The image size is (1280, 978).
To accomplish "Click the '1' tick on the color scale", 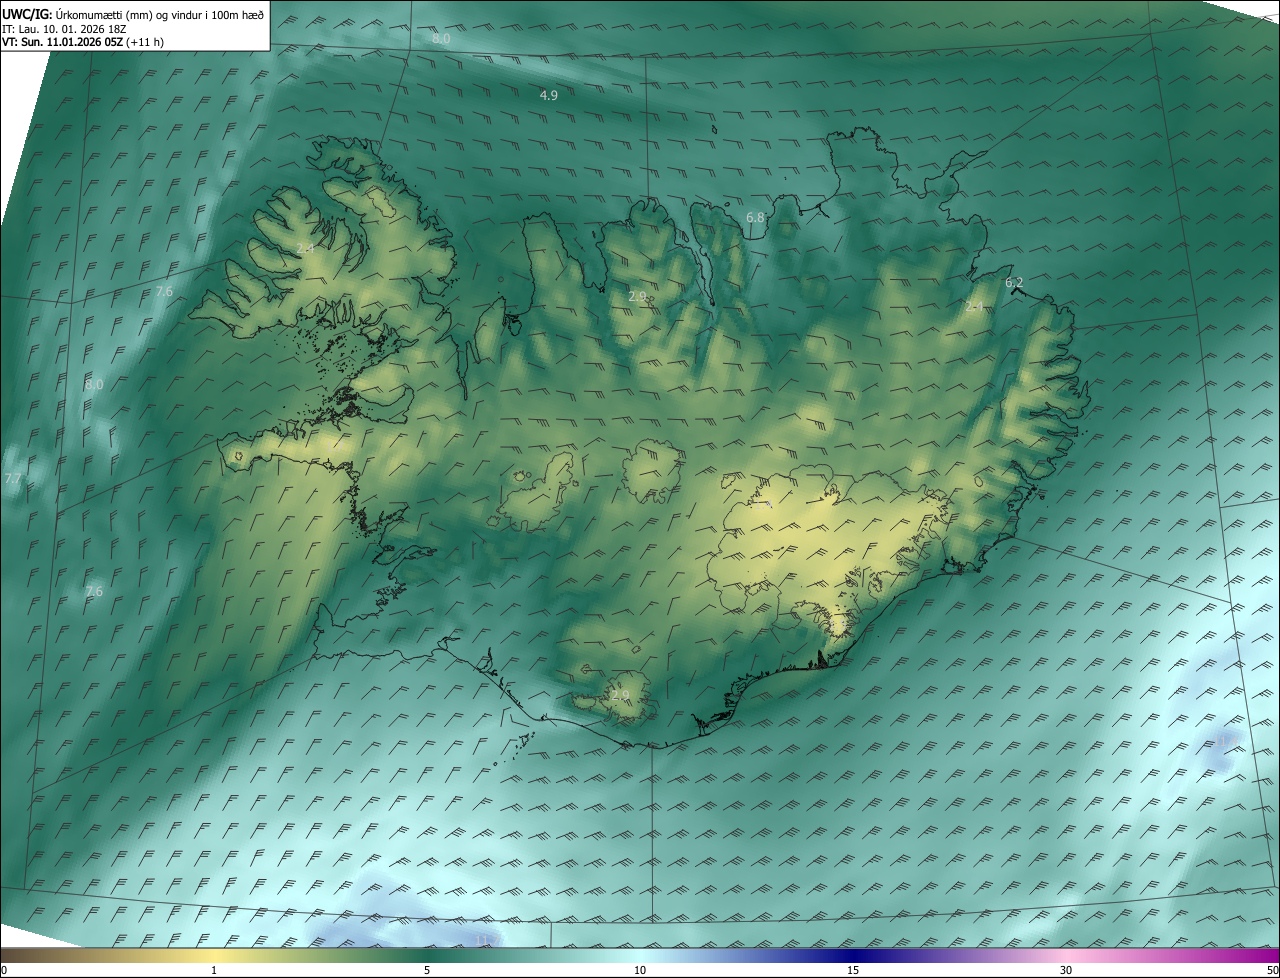I will 214,970.
